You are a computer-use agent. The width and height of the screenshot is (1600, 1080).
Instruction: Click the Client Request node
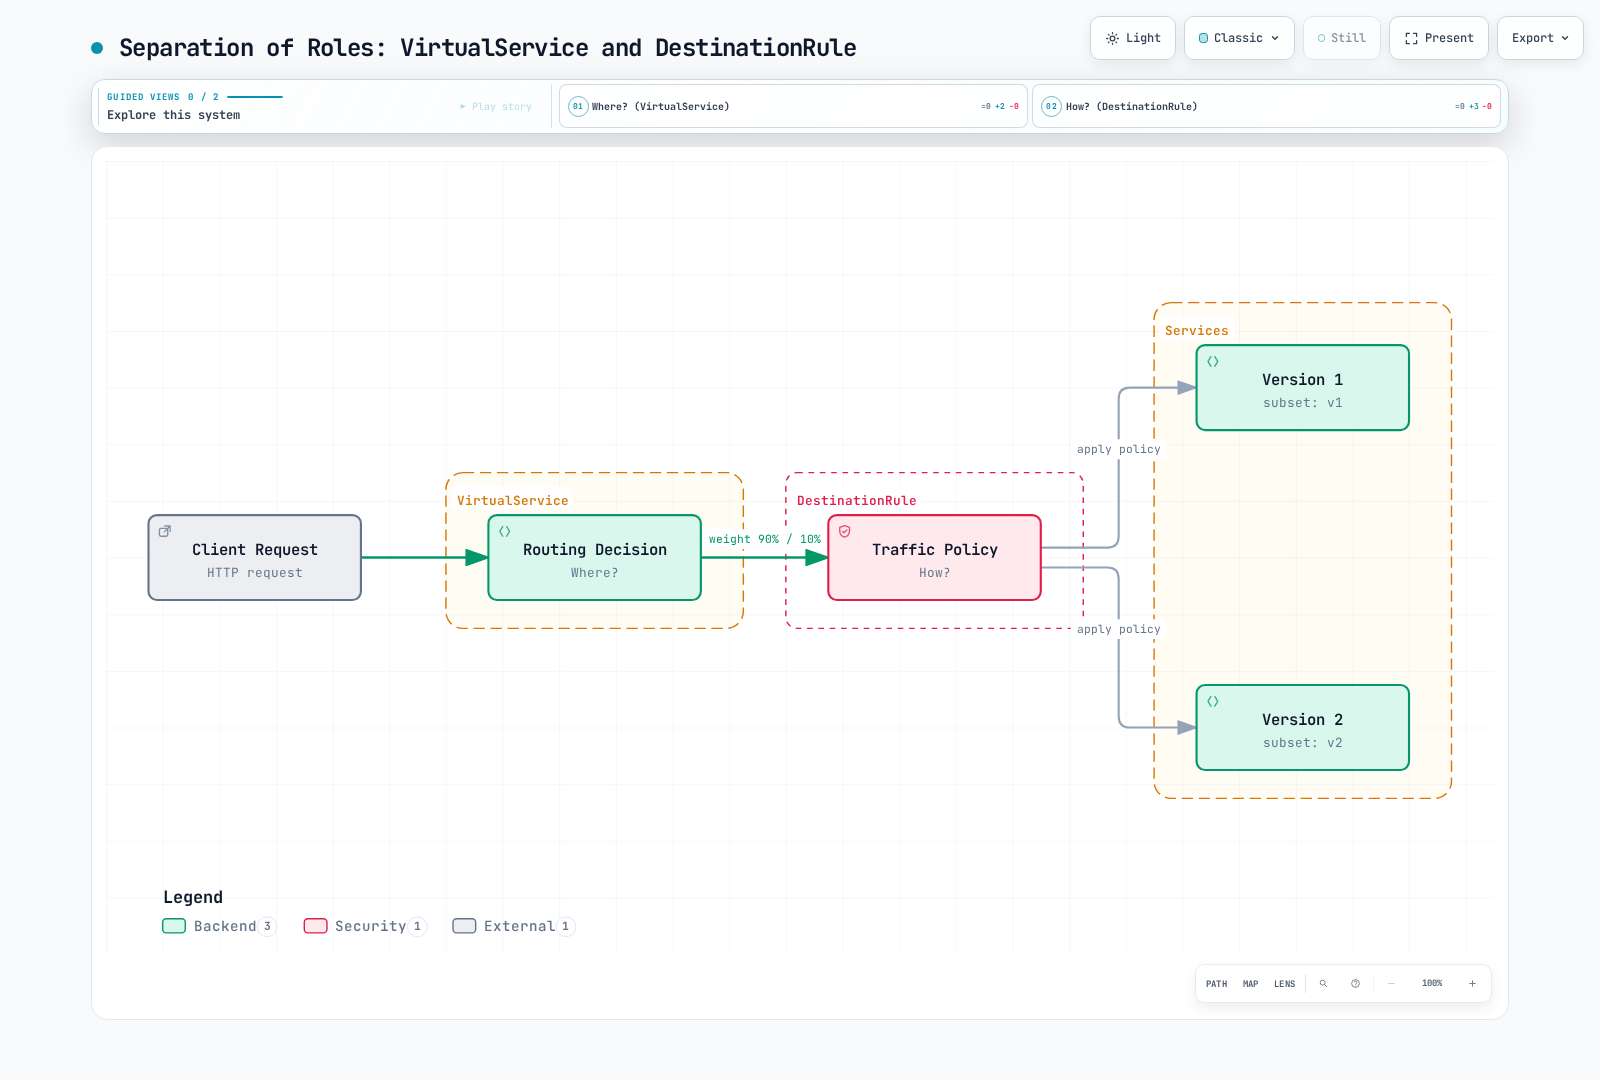[255, 558]
